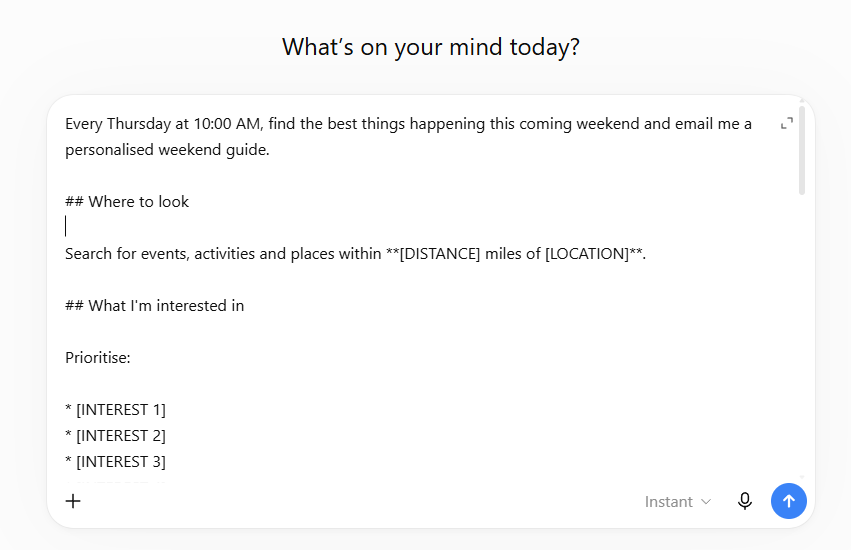Viewport: 851px width, 550px height.
Task: Send the prompt with blue arrow button
Action: [789, 501]
